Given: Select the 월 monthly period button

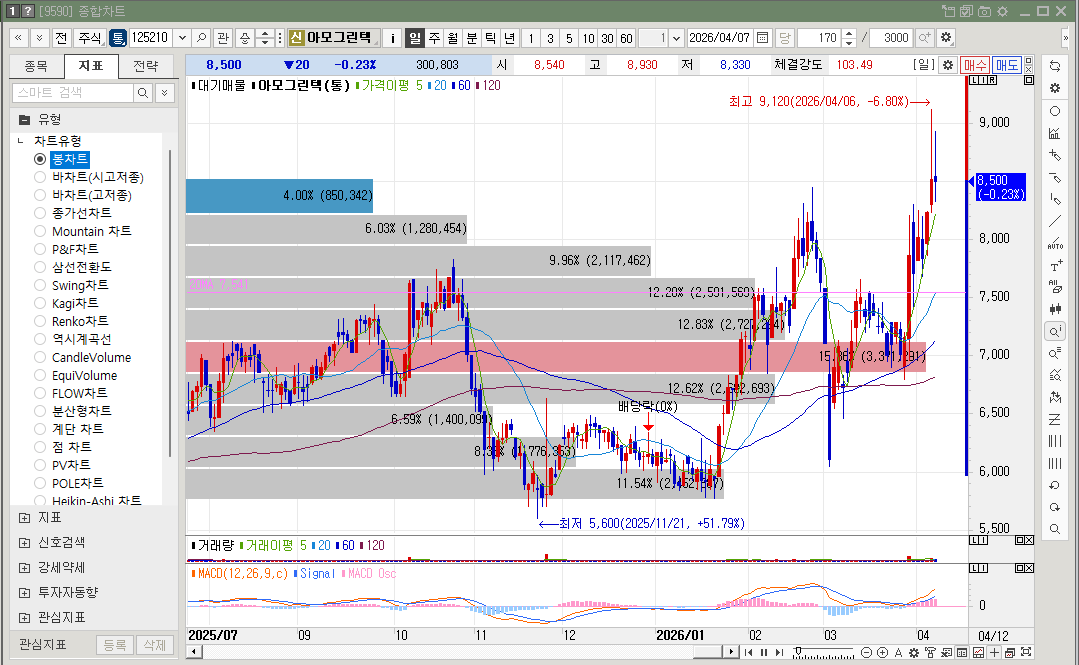Looking at the screenshot, I should click(x=453, y=38).
